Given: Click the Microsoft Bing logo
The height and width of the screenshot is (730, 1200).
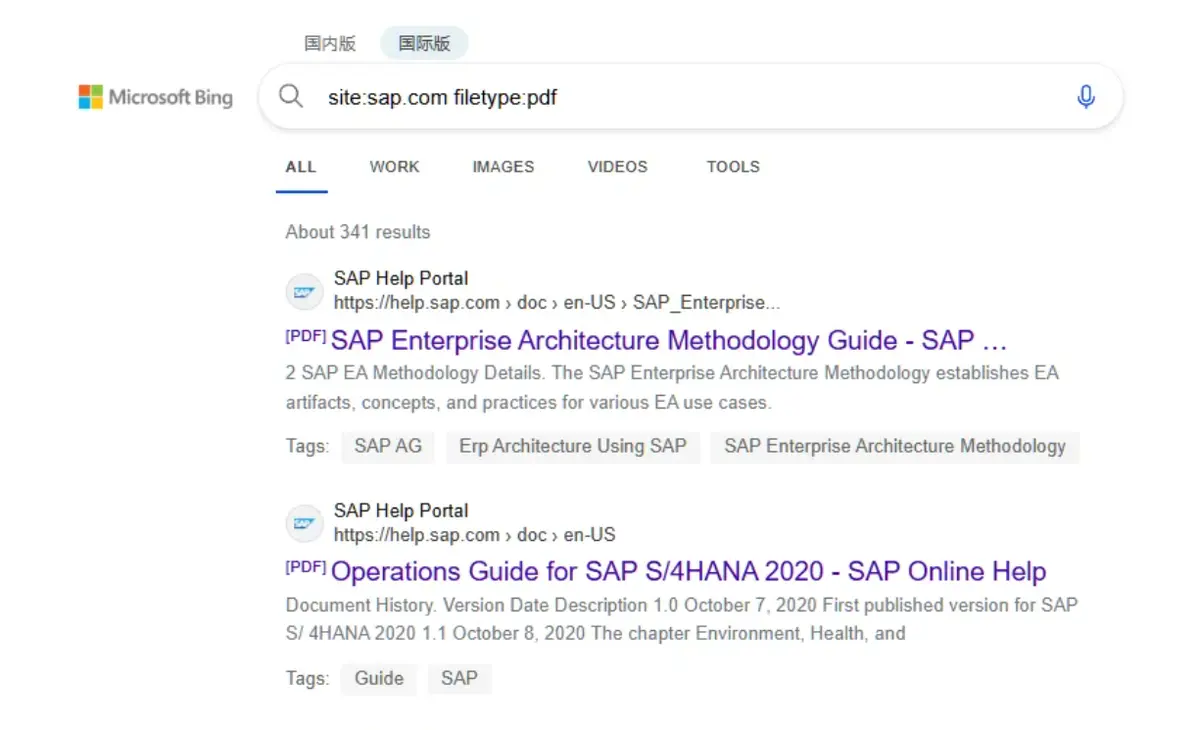Looking at the screenshot, I should point(156,97).
